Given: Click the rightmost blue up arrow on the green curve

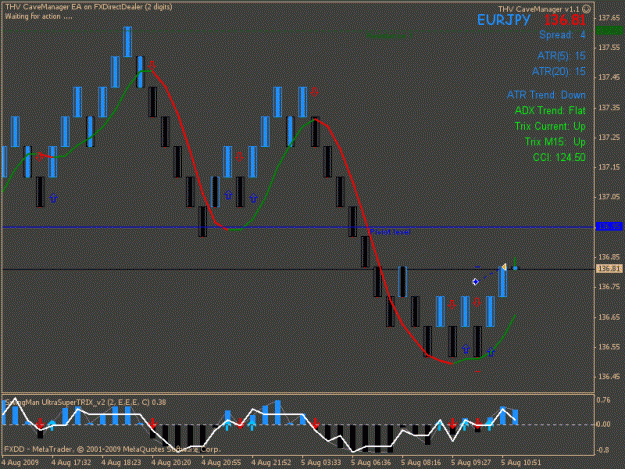Looking at the screenshot, I should [491, 352].
